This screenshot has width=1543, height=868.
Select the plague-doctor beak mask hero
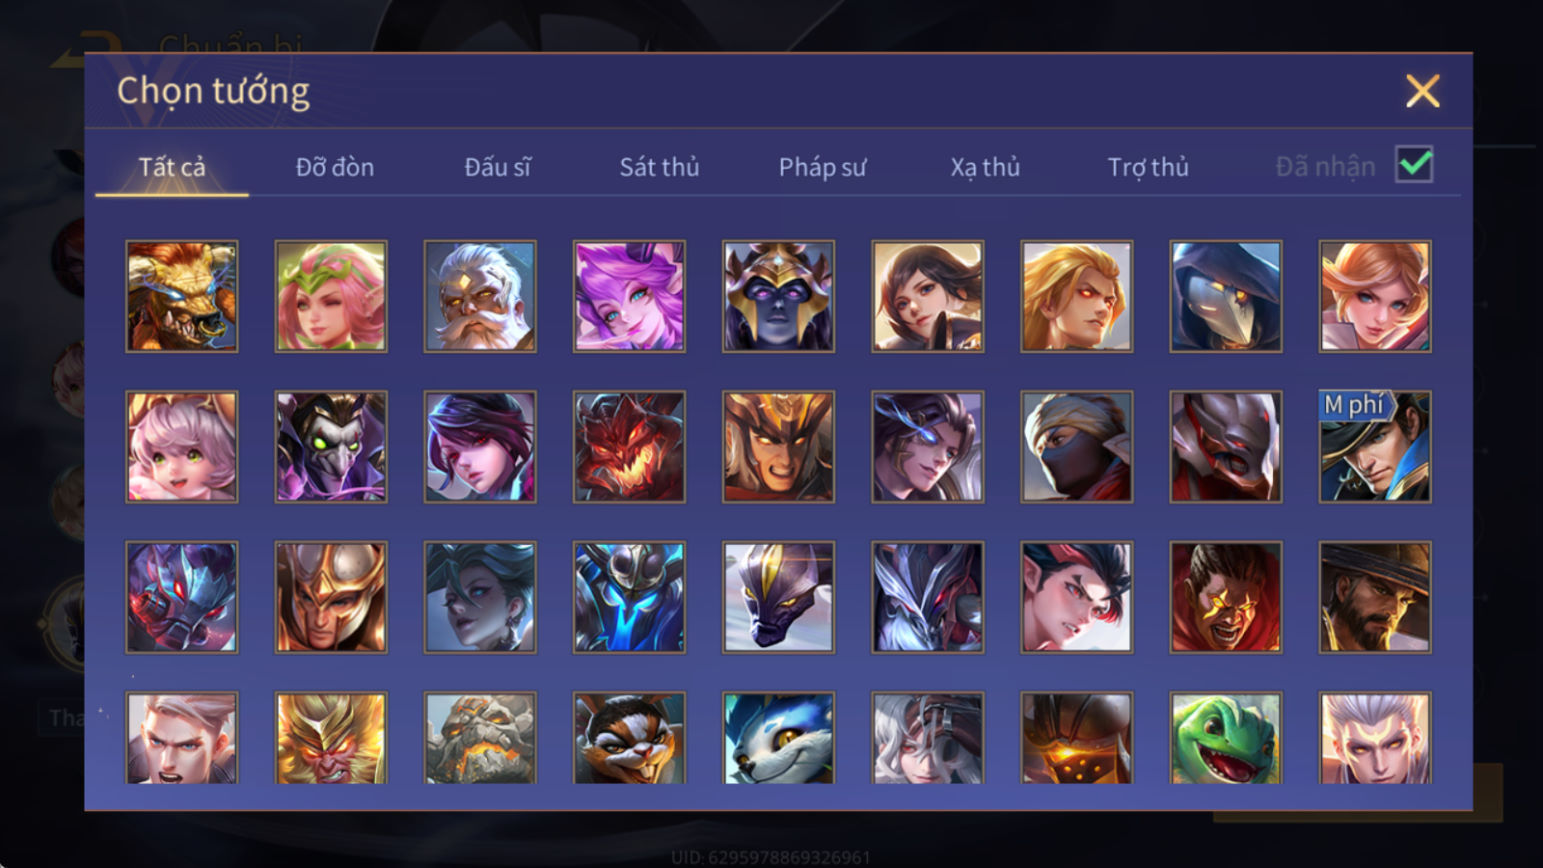1226,296
